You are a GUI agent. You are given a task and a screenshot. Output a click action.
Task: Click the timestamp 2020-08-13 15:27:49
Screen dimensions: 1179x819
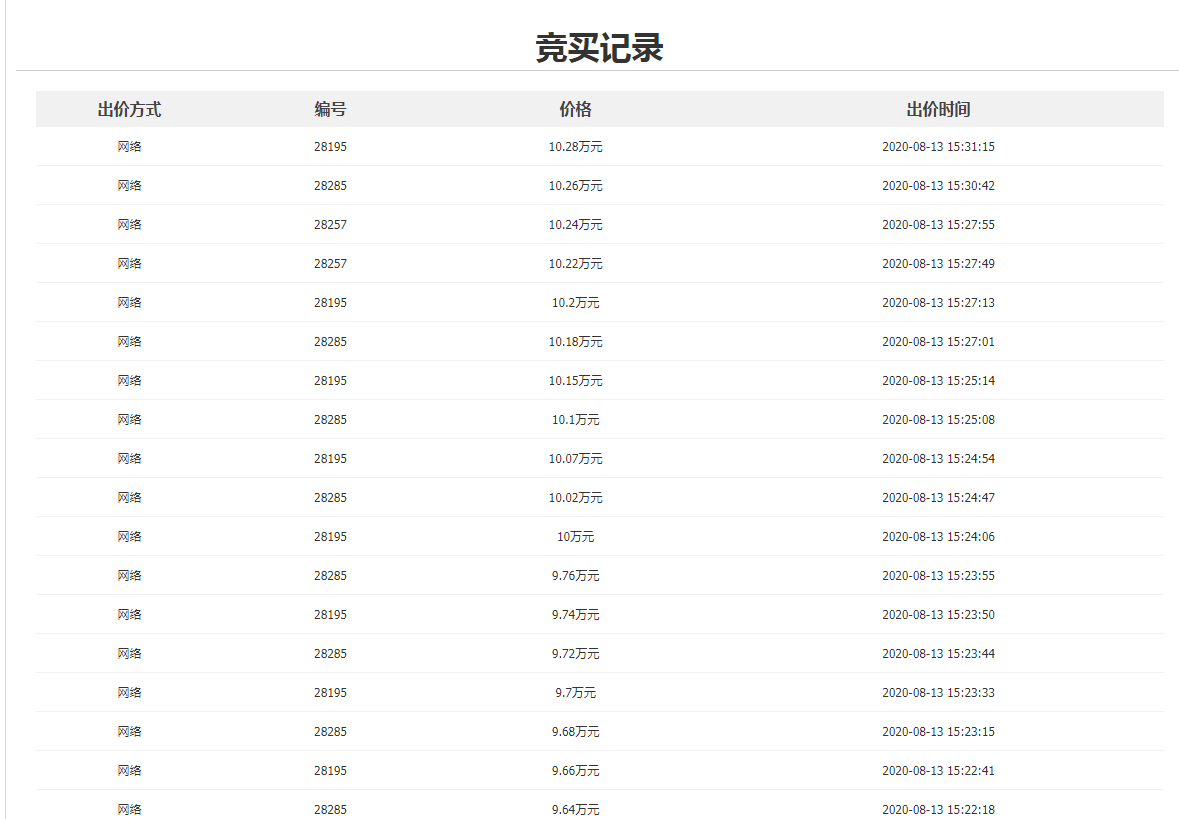click(x=938, y=264)
